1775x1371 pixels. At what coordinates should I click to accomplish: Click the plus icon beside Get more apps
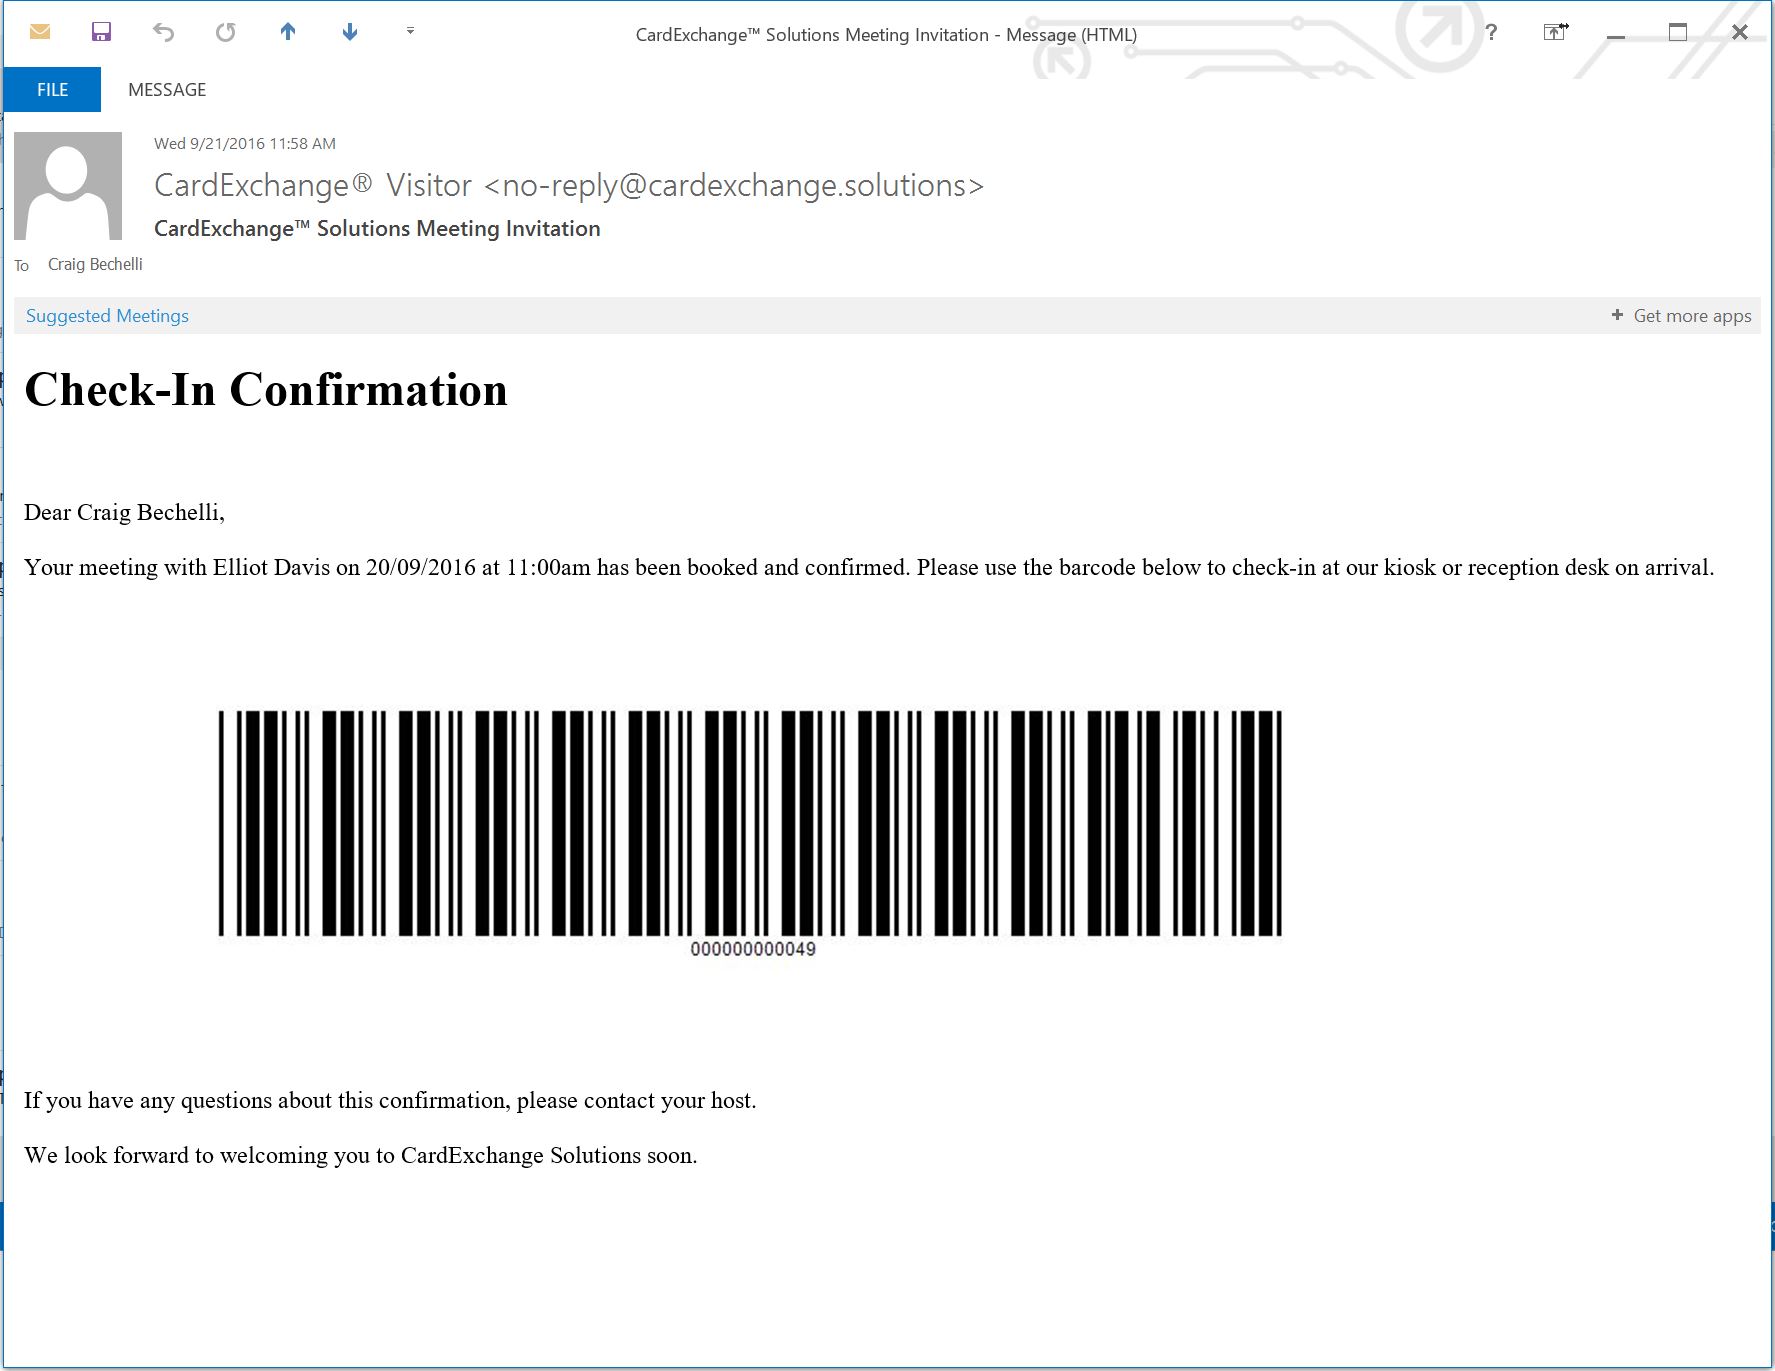click(1617, 315)
